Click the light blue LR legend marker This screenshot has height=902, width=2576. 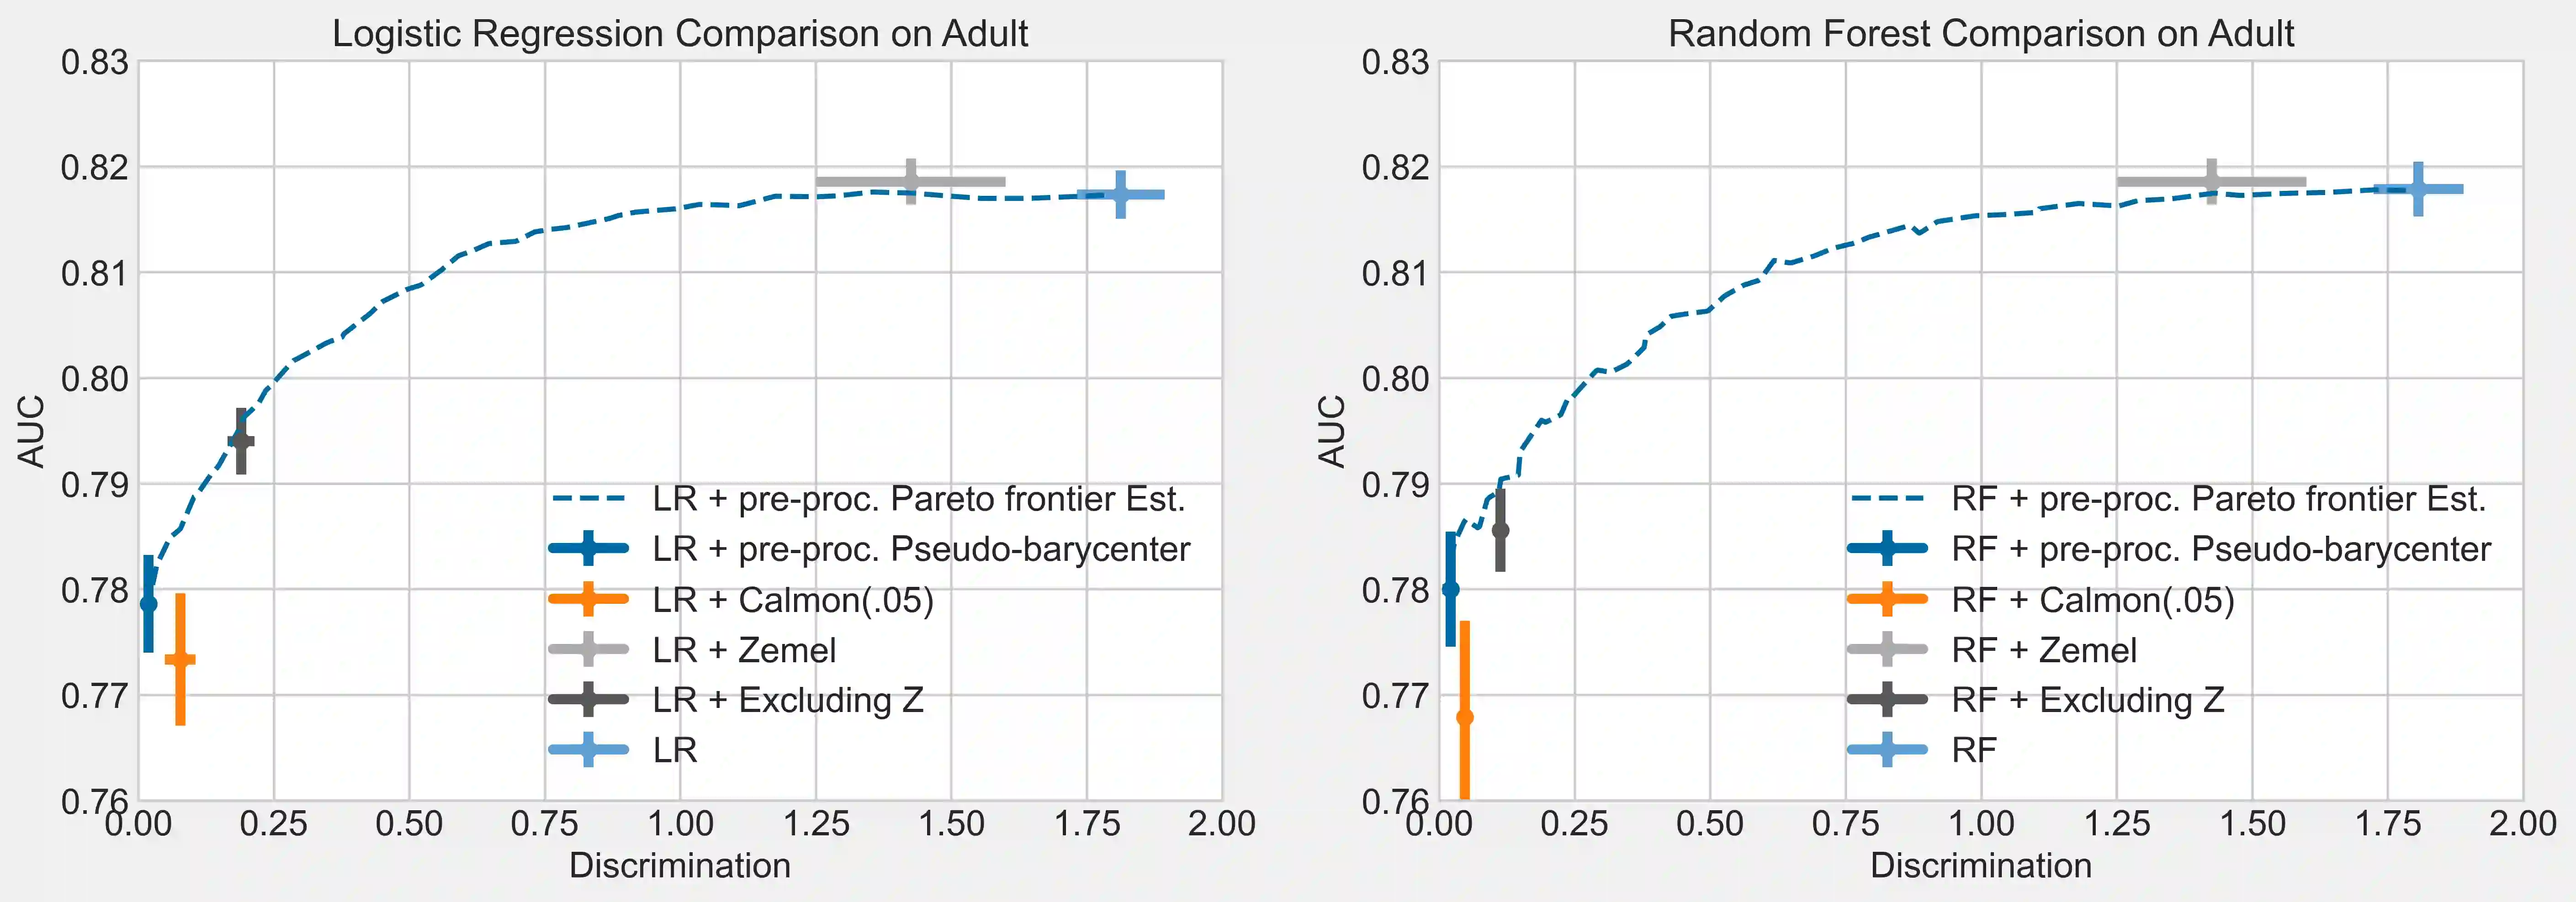[x=588, y=750]
